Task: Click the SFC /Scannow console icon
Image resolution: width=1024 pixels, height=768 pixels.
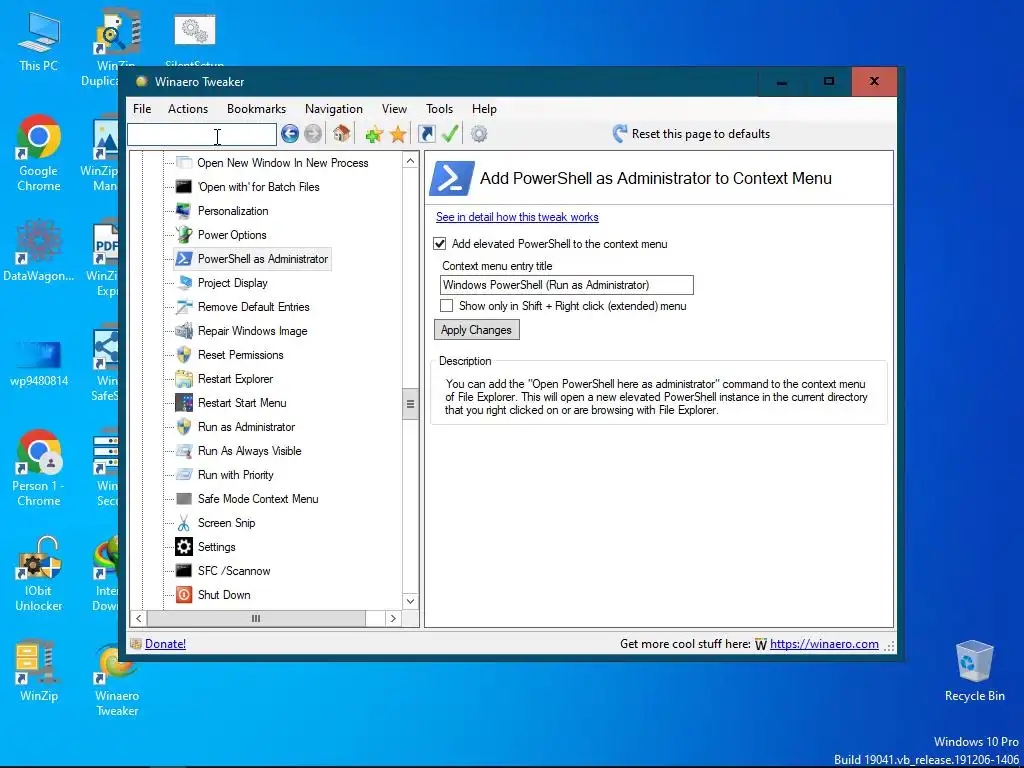Action: [184, 571]
